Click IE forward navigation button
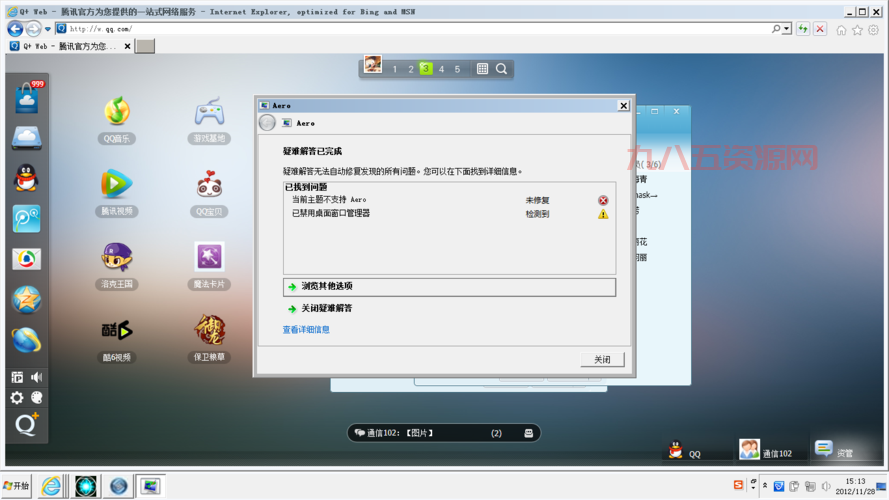889x500 pixels. coord(33,28)
